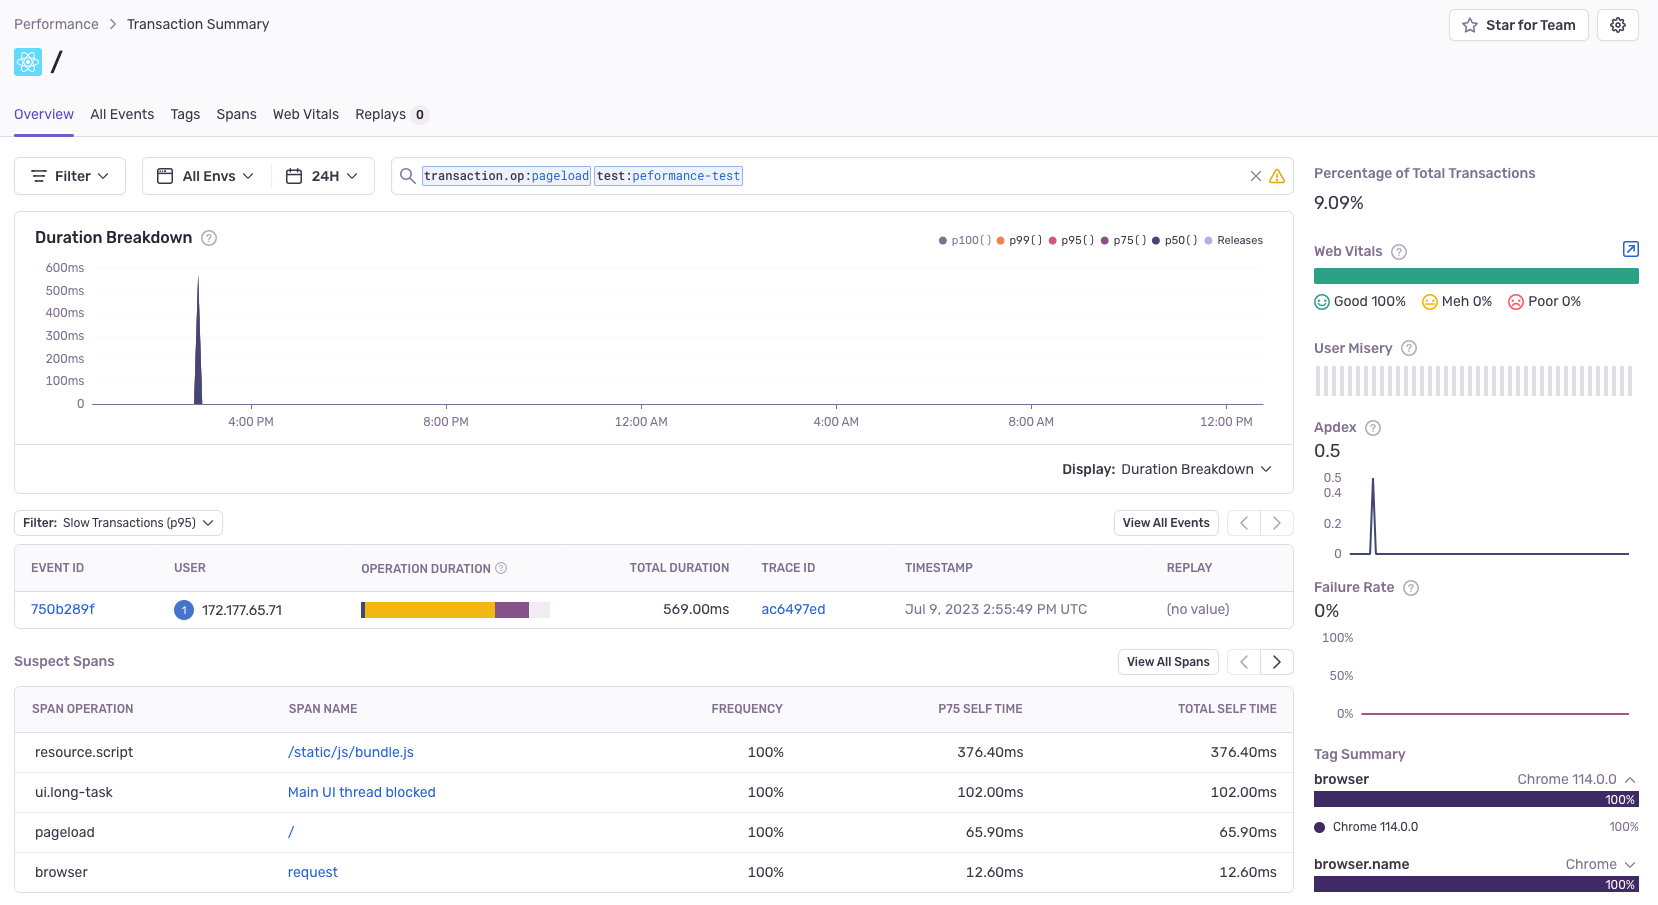Go to previous events page arrow
The width and height of the screenshot is (1658, 905).
(x=1244, y=523)
